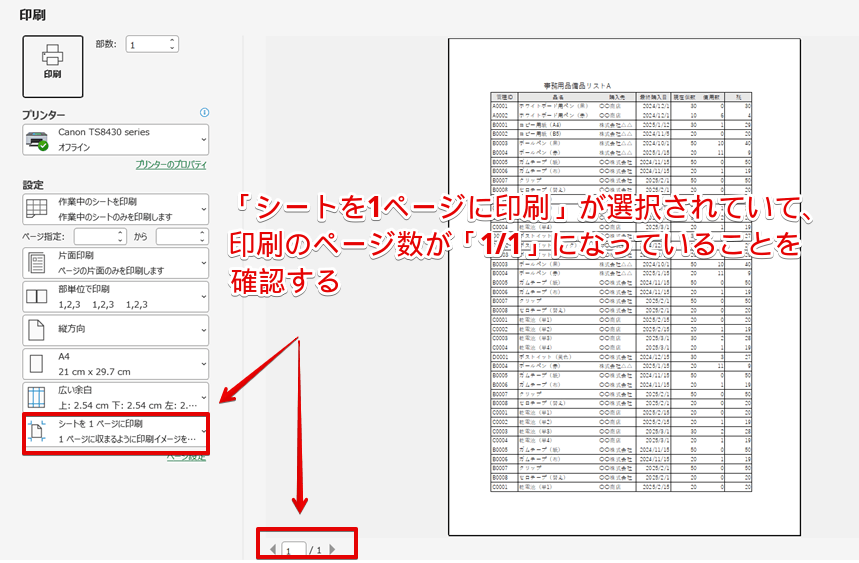Open the プリンターのプロパティ link
This screenshot has height=563, width=859.
(171, 164)
